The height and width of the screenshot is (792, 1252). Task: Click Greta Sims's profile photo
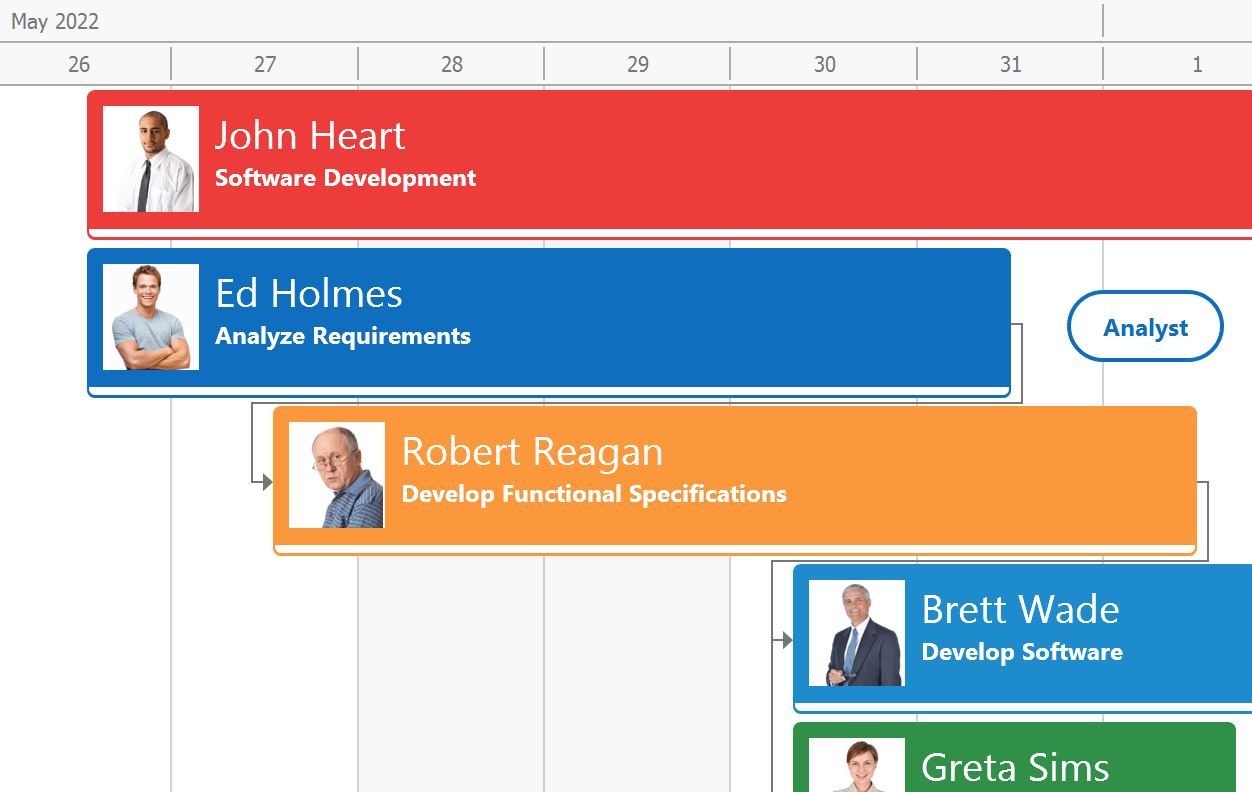[x=857, y=766]
